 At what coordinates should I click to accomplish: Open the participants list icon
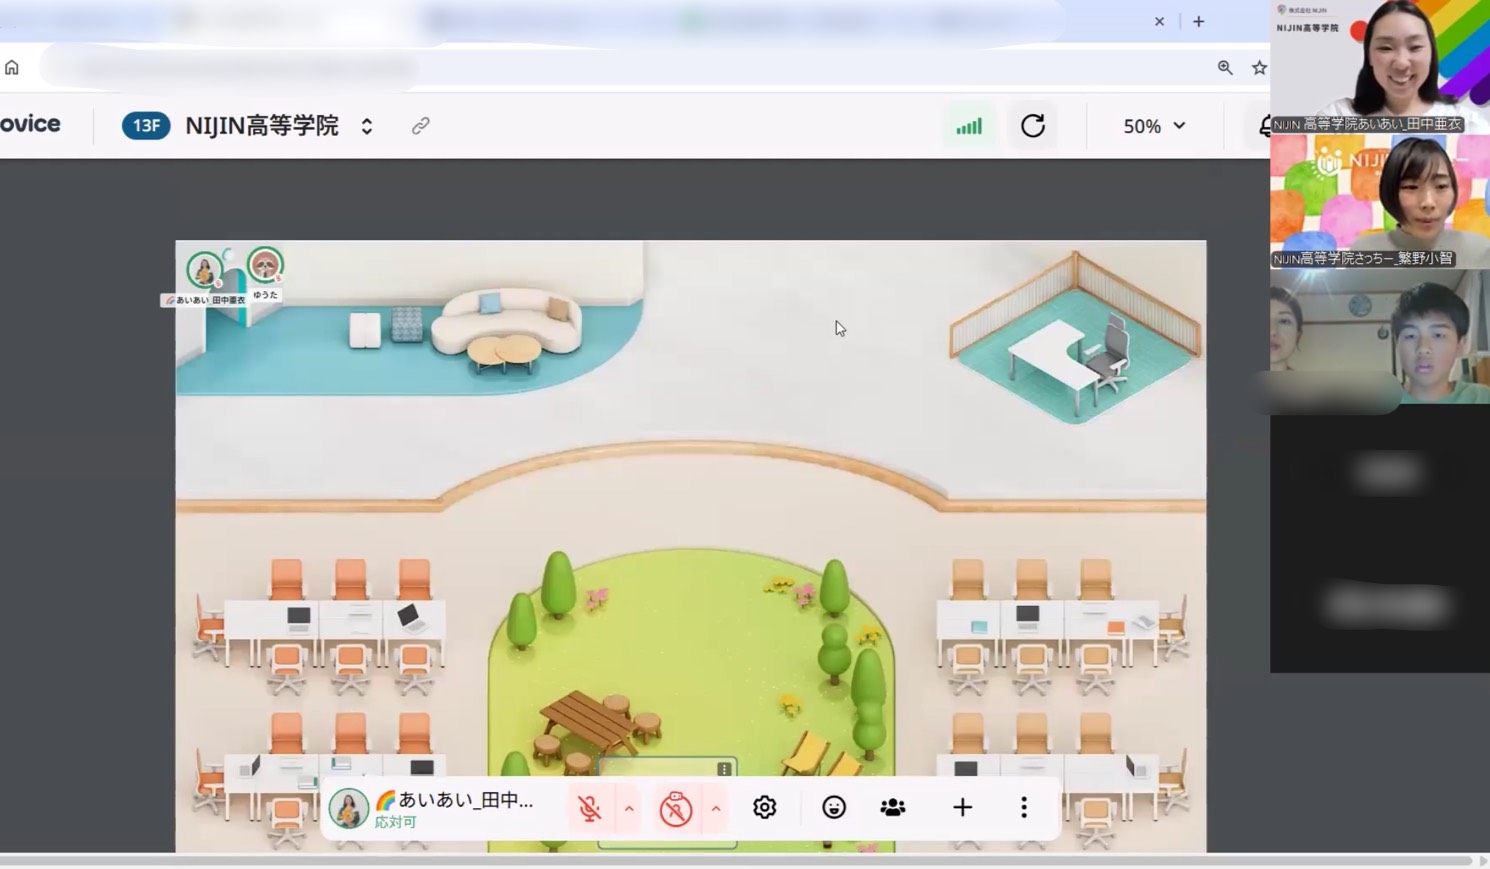(893, 807)
